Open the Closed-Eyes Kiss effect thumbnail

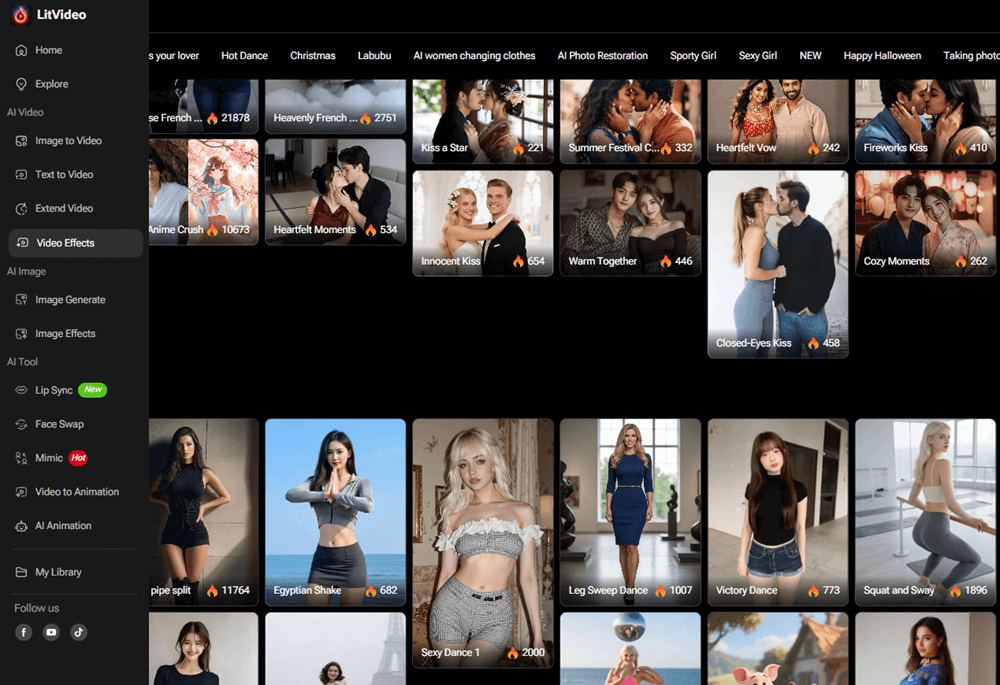(x=777, y=263)
